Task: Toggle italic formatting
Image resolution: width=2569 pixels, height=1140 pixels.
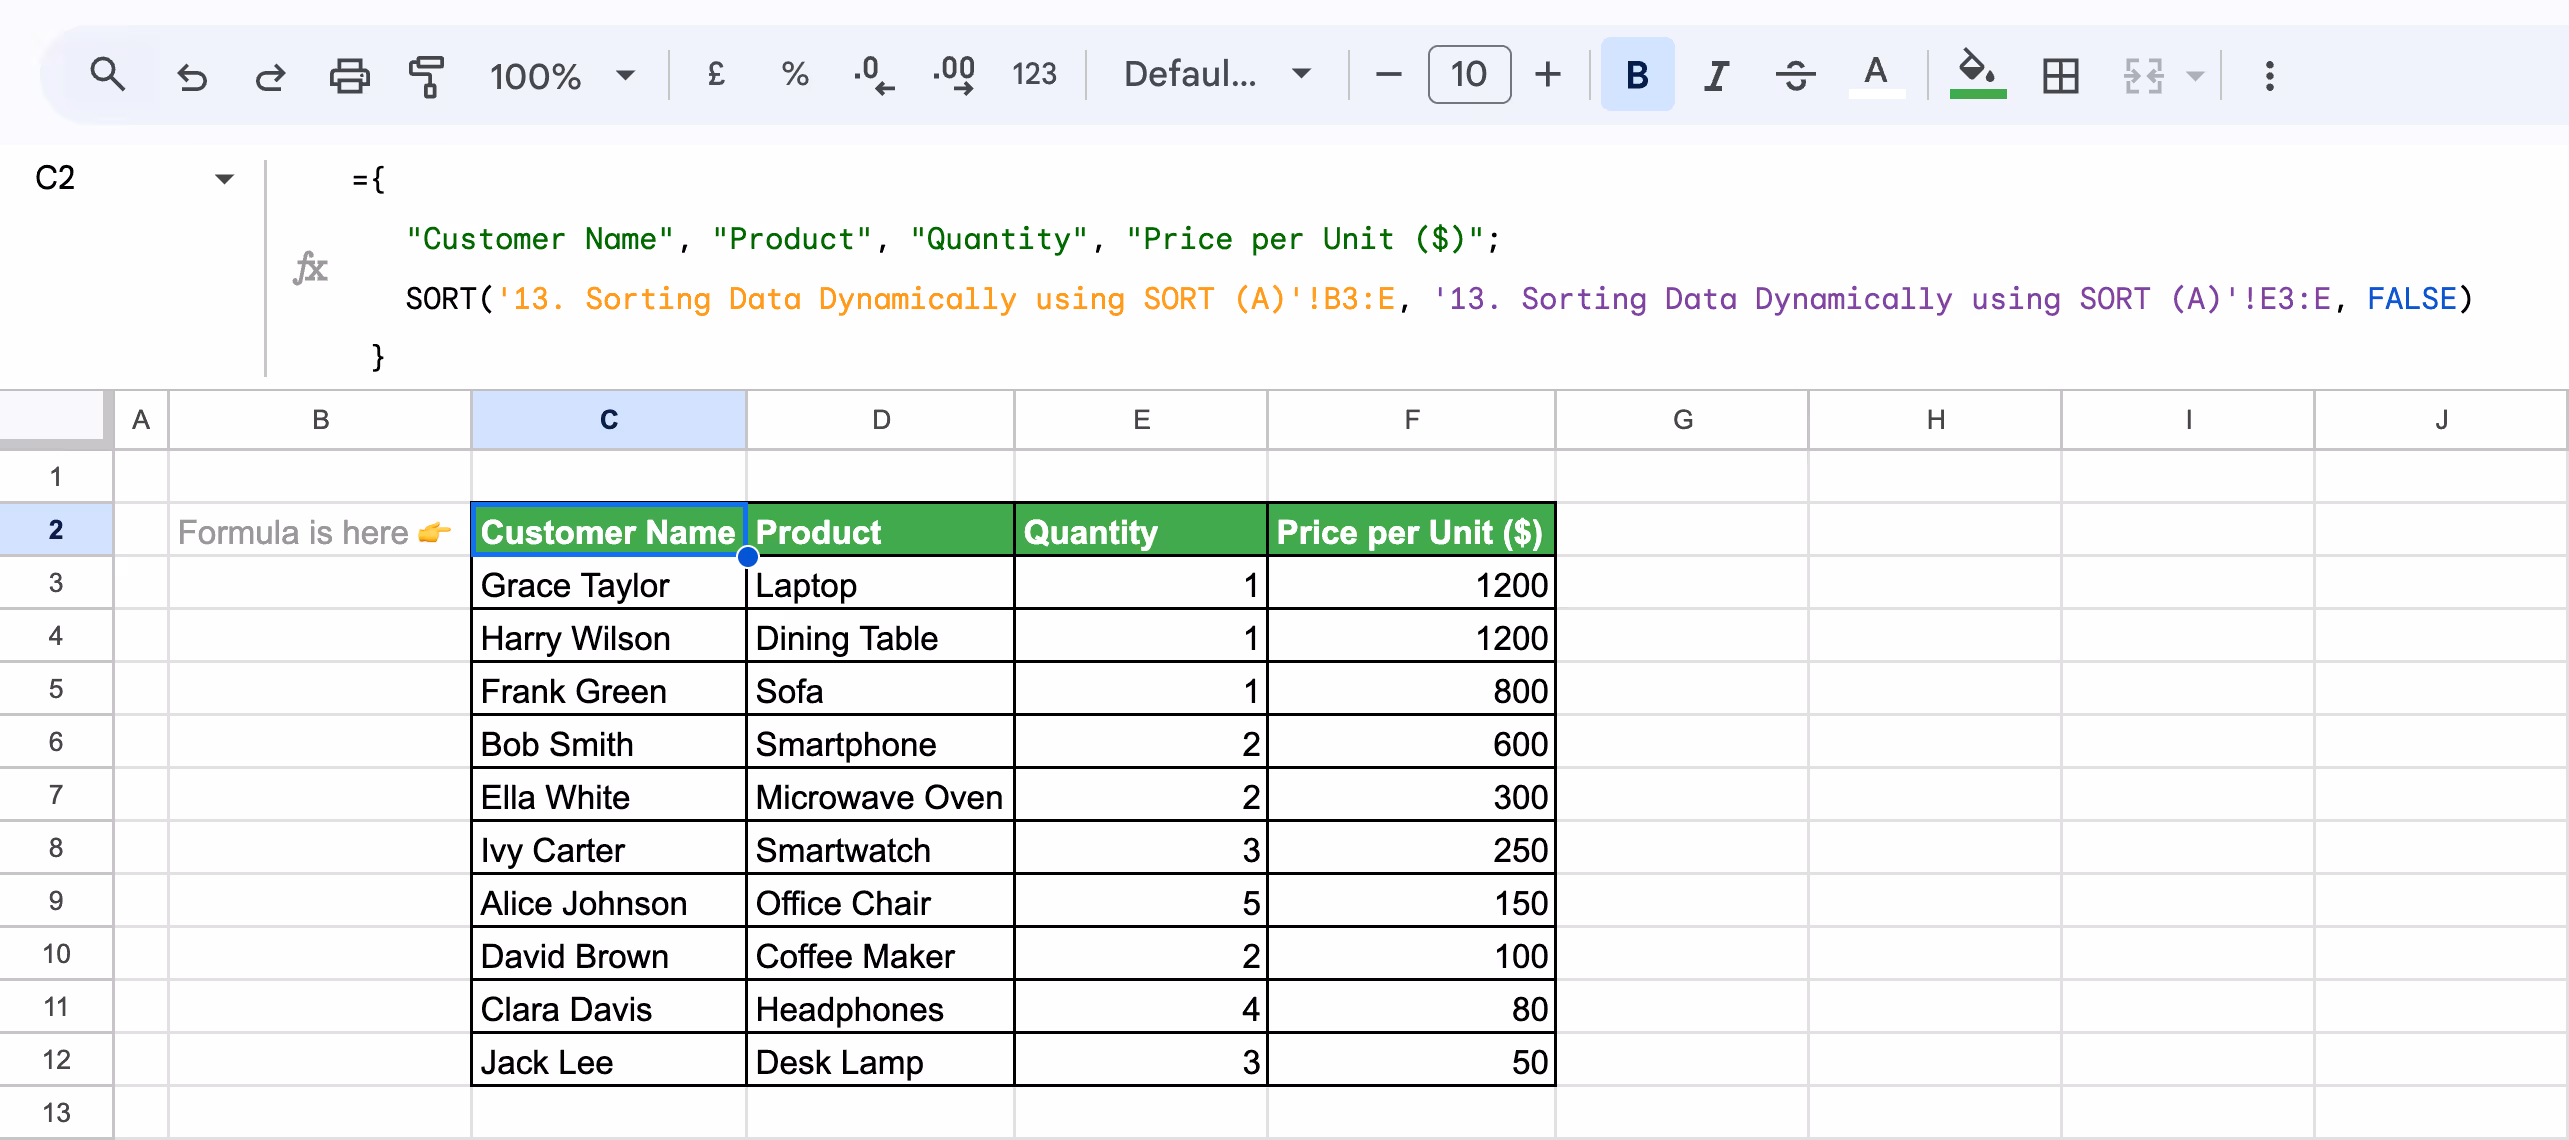Action: click(1716, 74)
